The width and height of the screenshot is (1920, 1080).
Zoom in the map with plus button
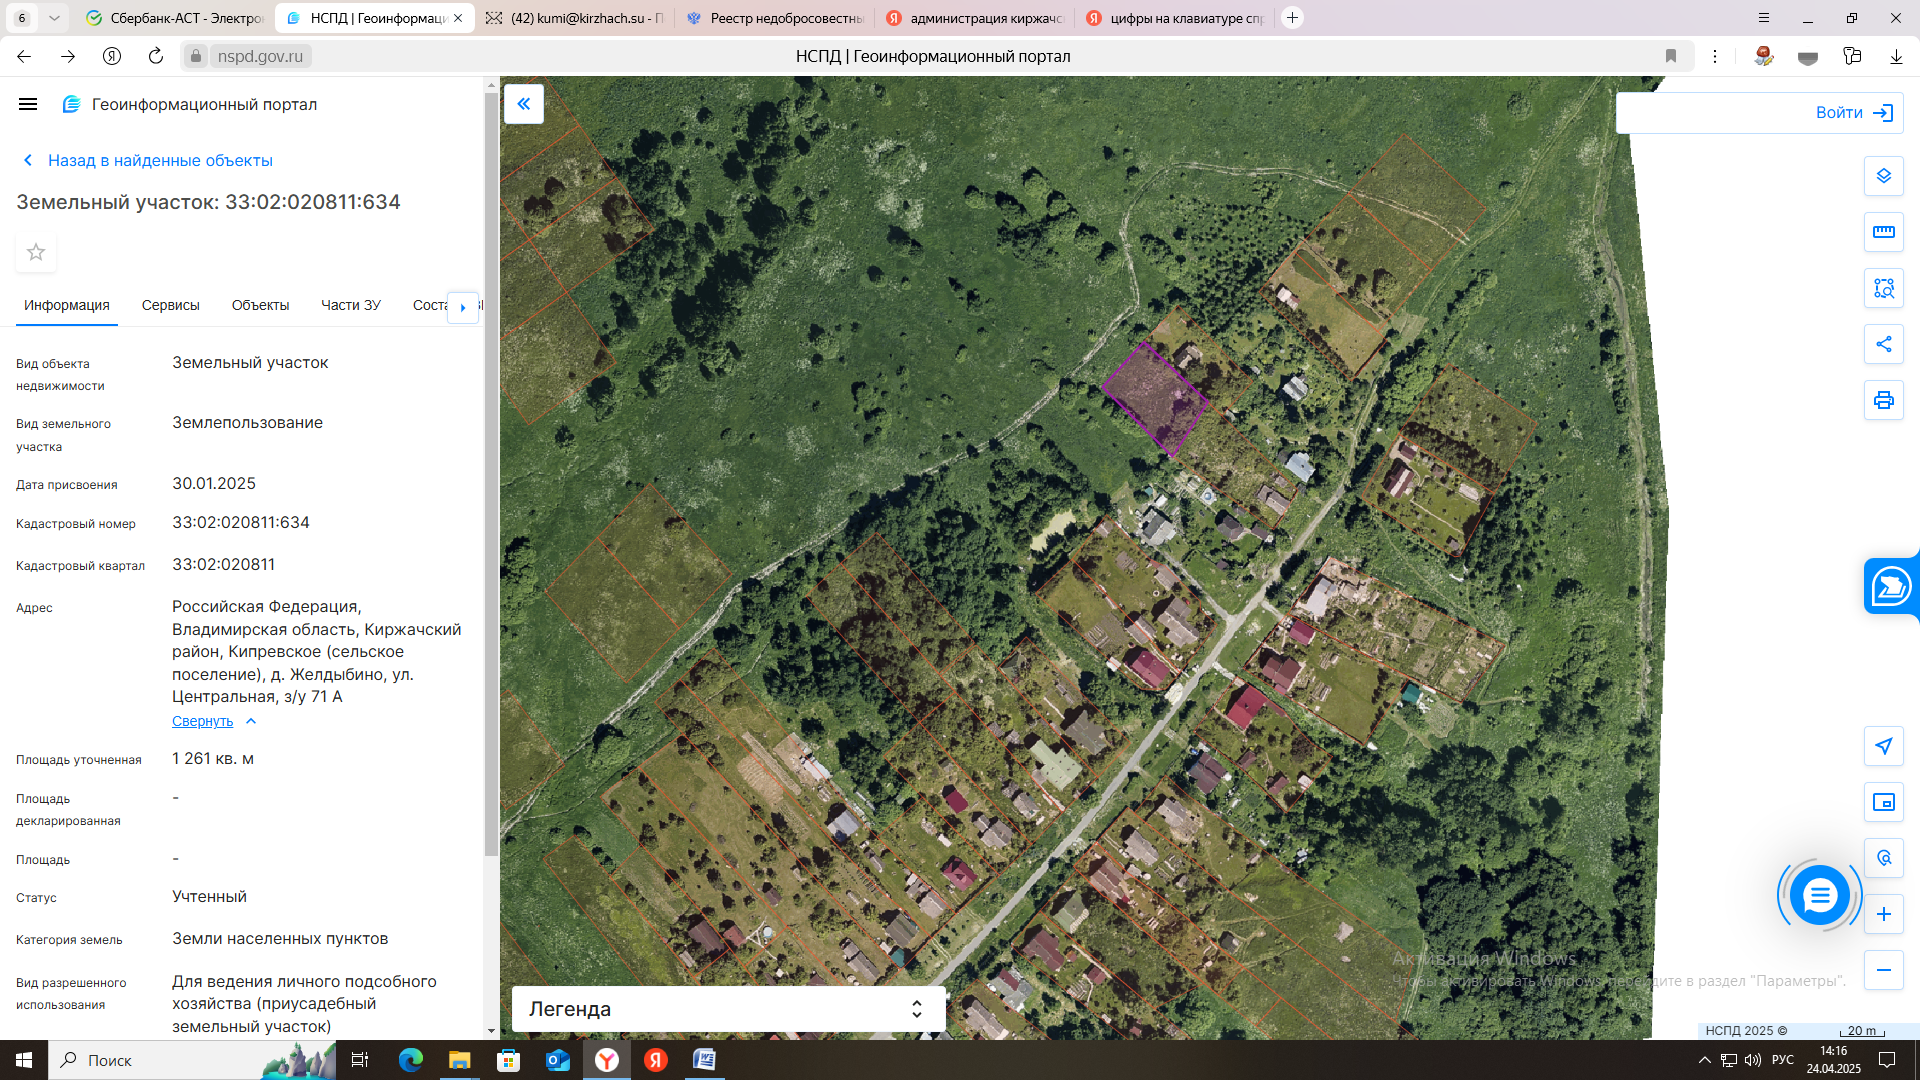(1883, 914)
